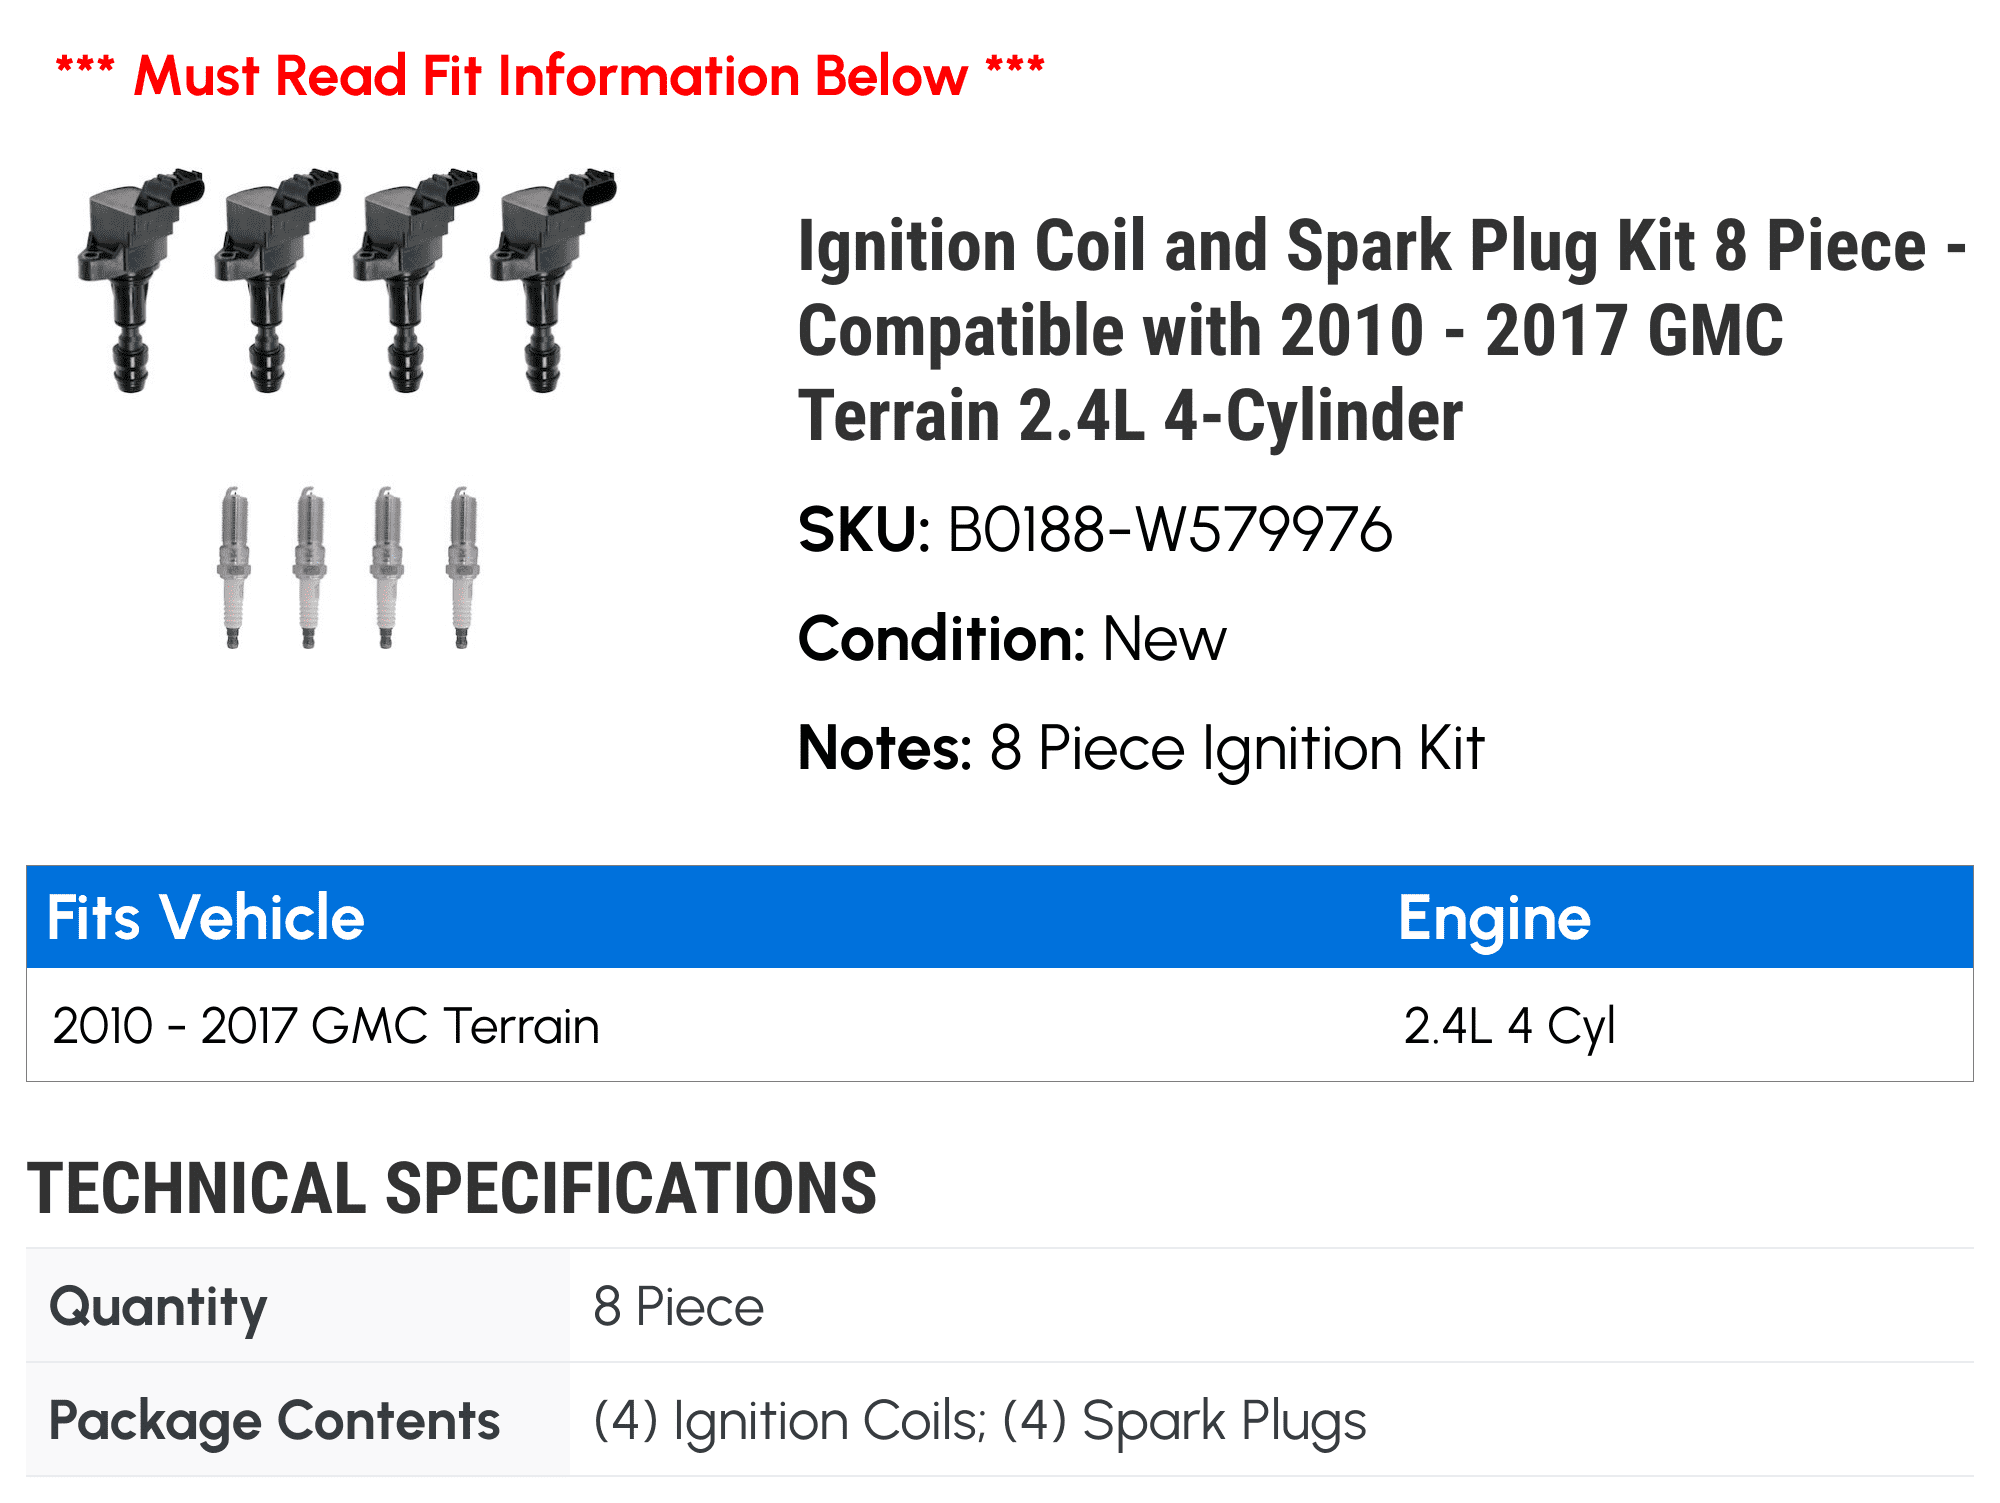The image size is (2000, 1503).
Task: Click the Fits Vehicle column header
Action: click(x=206, y=917)
